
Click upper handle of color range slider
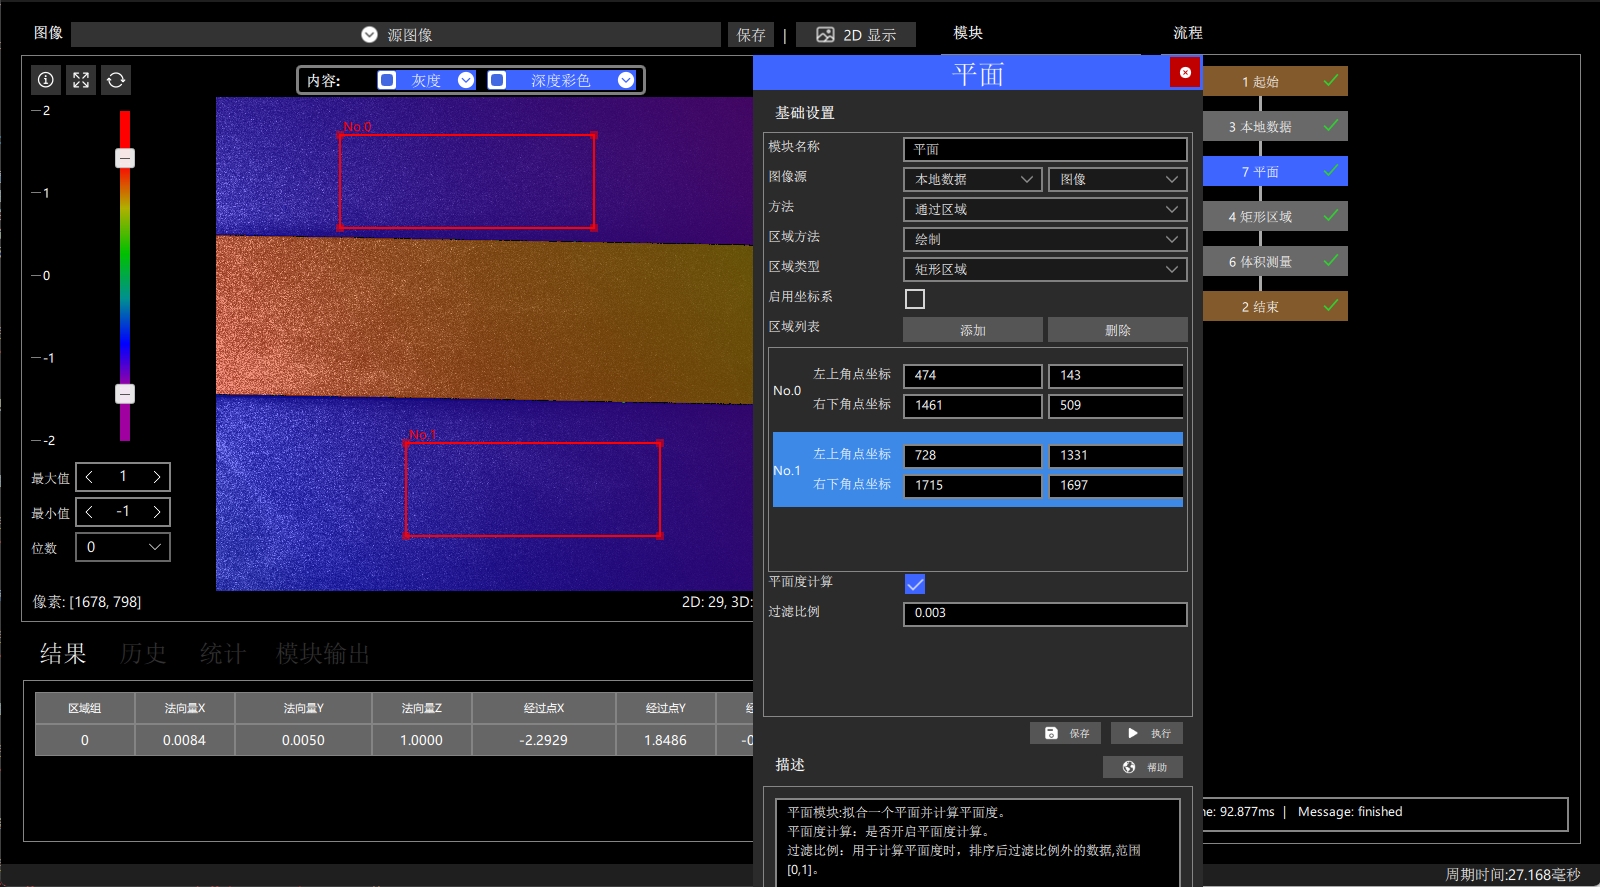coord(125,158)
